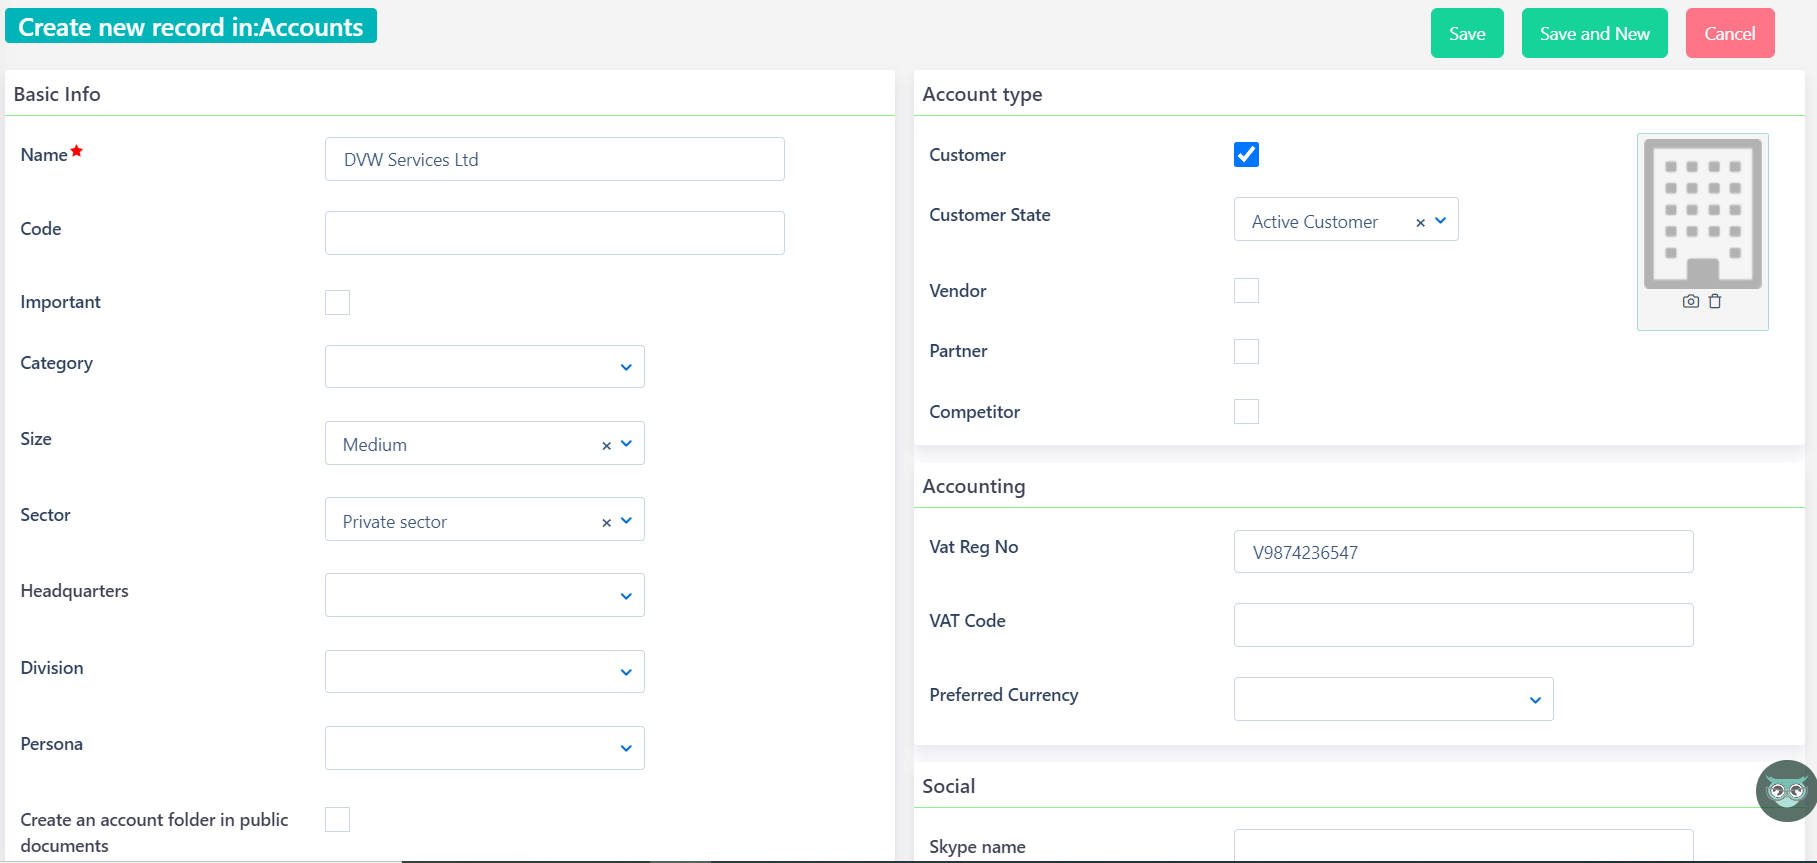Enable the Competitor checkbox
This screenshot has width=1817, height=863.
tap(1246, 411)
